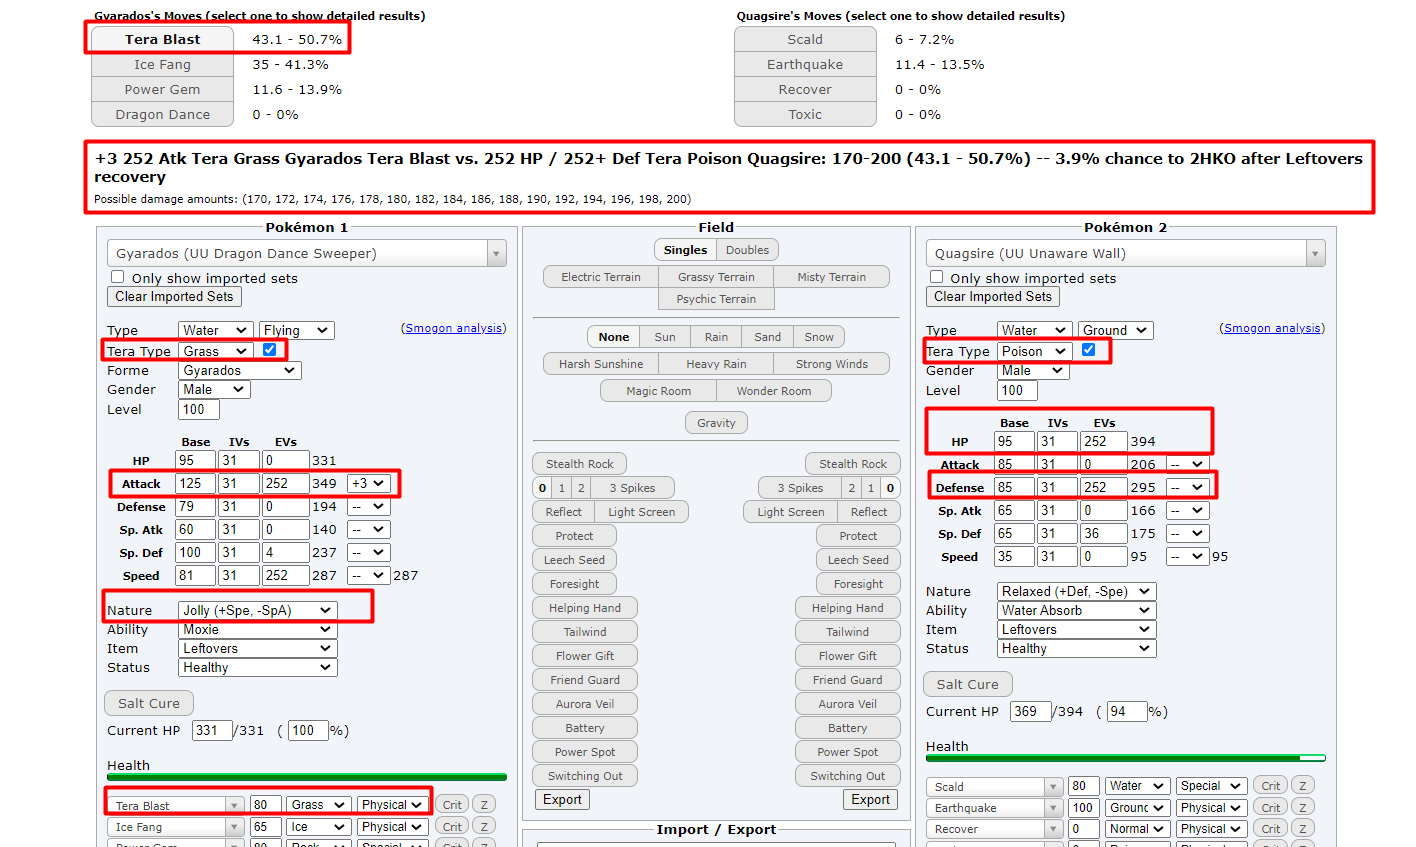Open the Quagsire set selector dropdown
The height and width of the screenshot is (847, 1416).
tap(1126, 253)
